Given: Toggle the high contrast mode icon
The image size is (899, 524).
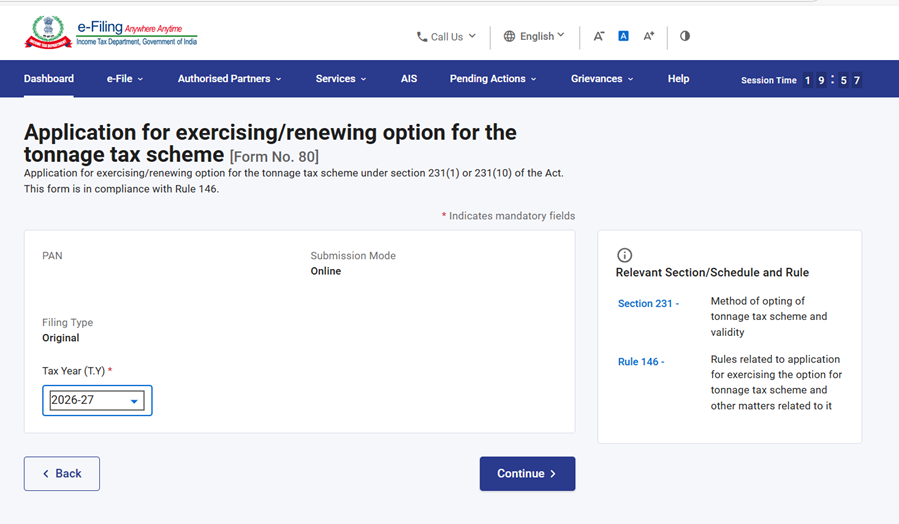Looking at the screenshot, I should 685,36.
